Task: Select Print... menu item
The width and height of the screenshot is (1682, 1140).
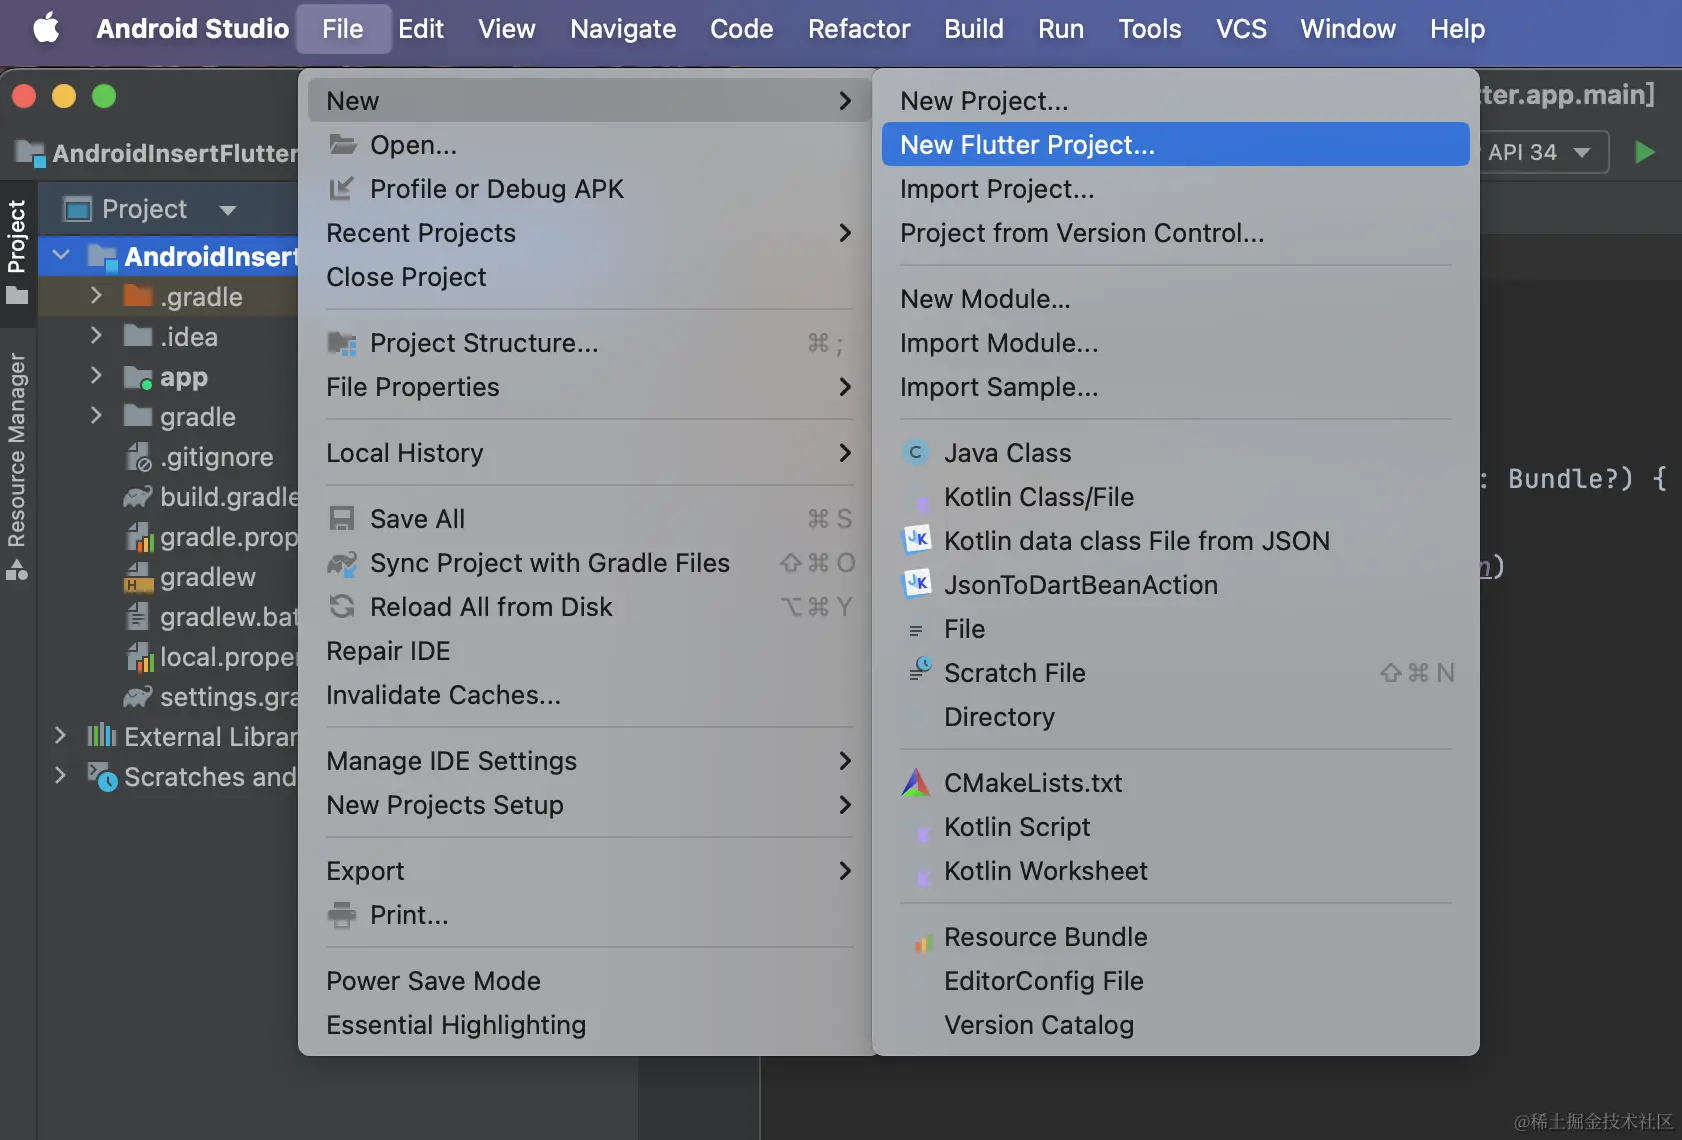Action: pos(590,915)
